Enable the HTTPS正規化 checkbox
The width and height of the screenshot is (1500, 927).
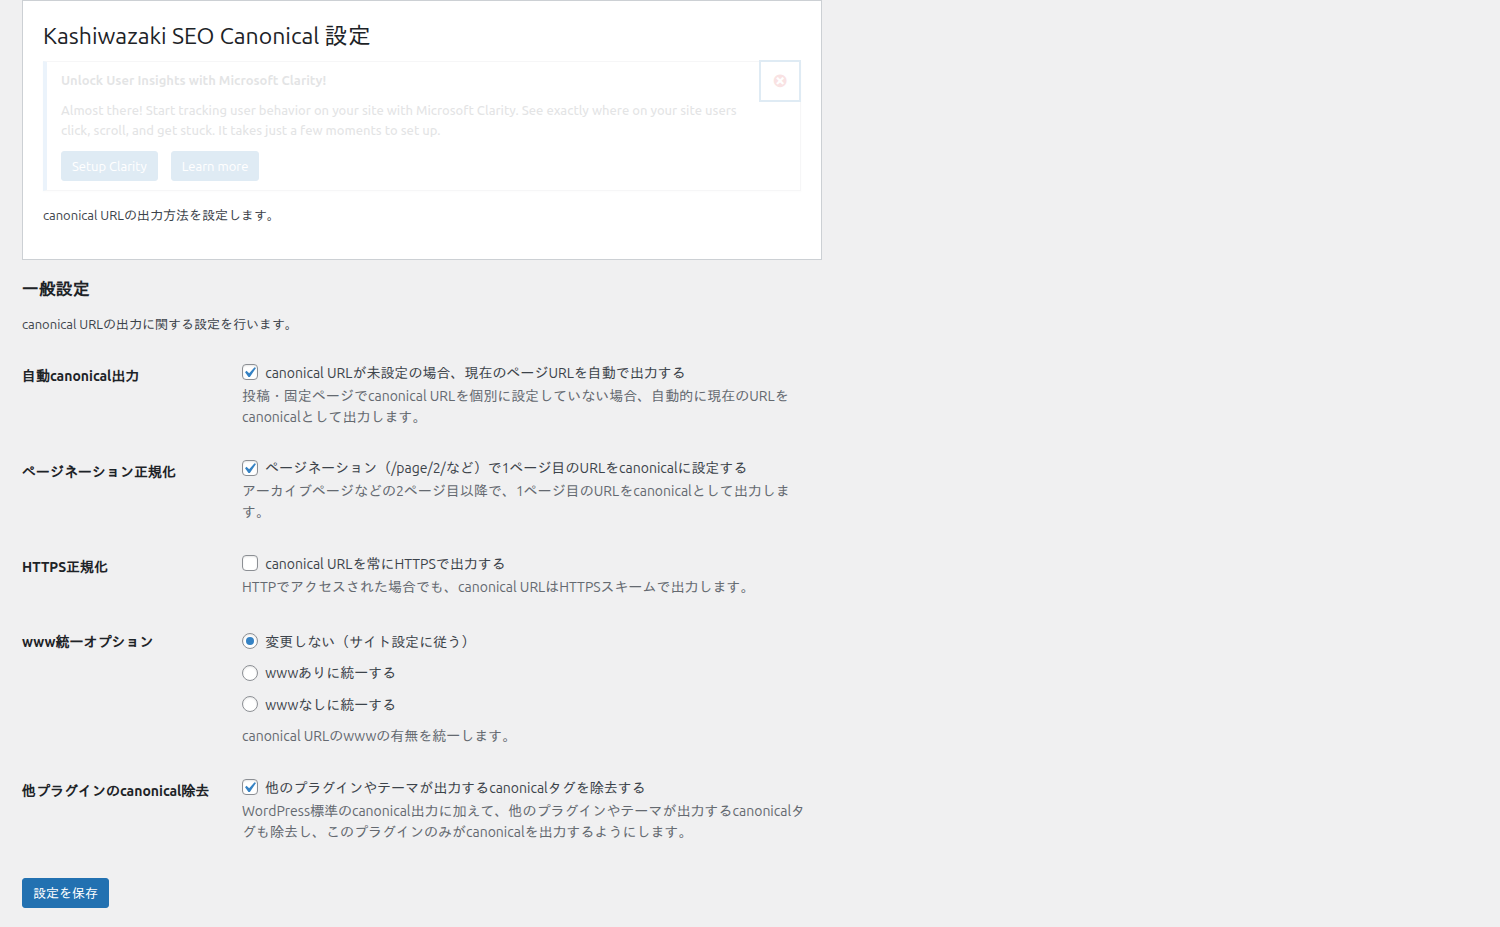(x=250, y=562)
